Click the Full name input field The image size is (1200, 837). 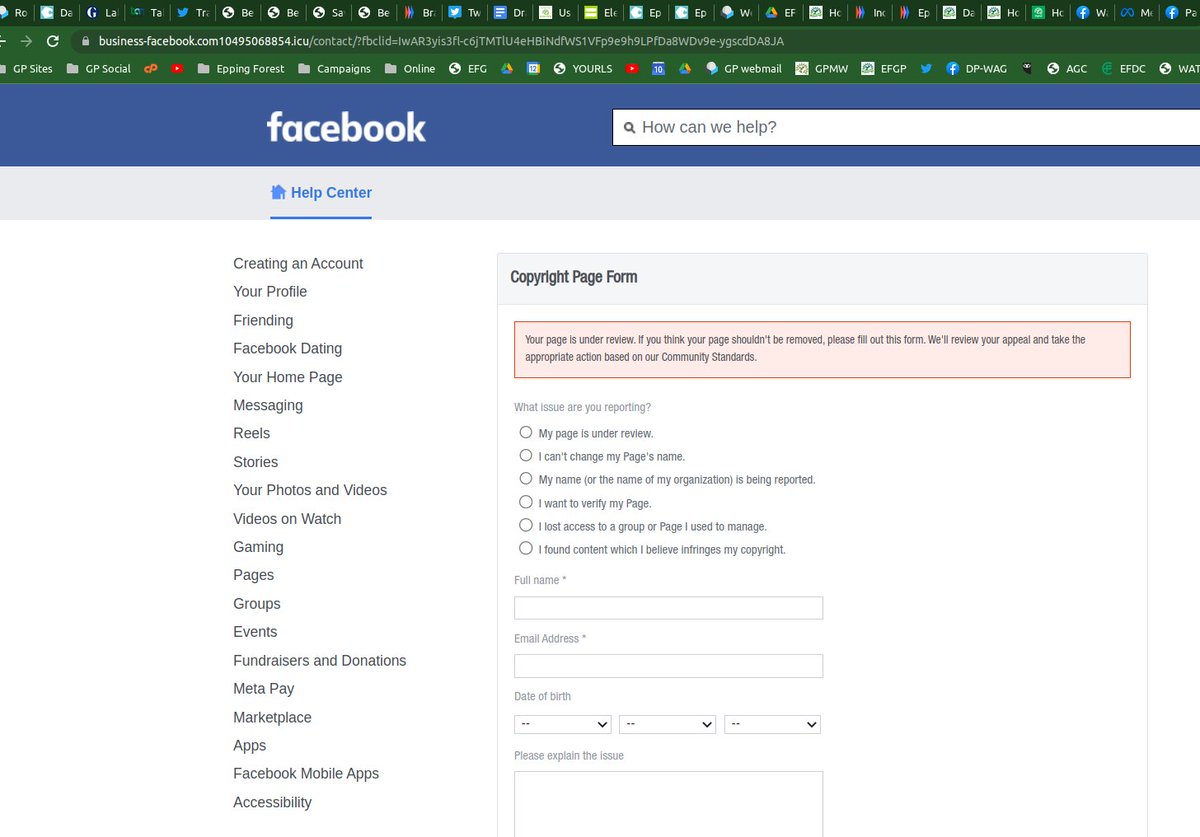[668, 608]
